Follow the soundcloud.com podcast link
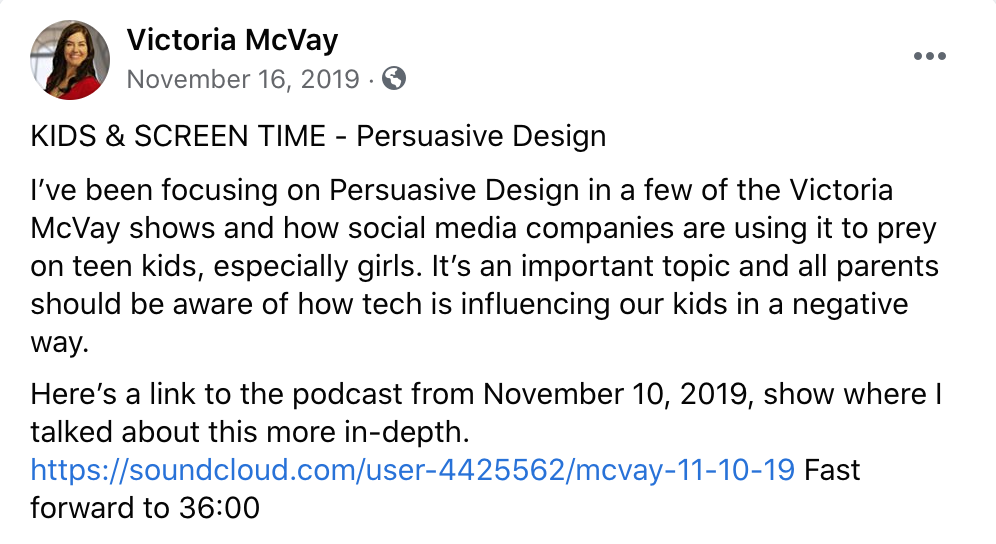The image size is (996, 544). pyautogui.click(x=413, y=470)
